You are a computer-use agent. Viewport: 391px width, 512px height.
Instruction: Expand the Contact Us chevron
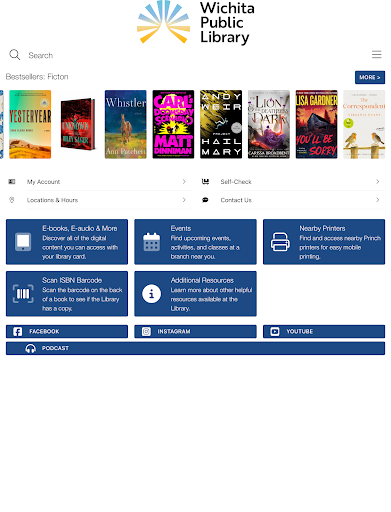click(x=378, y=200)
